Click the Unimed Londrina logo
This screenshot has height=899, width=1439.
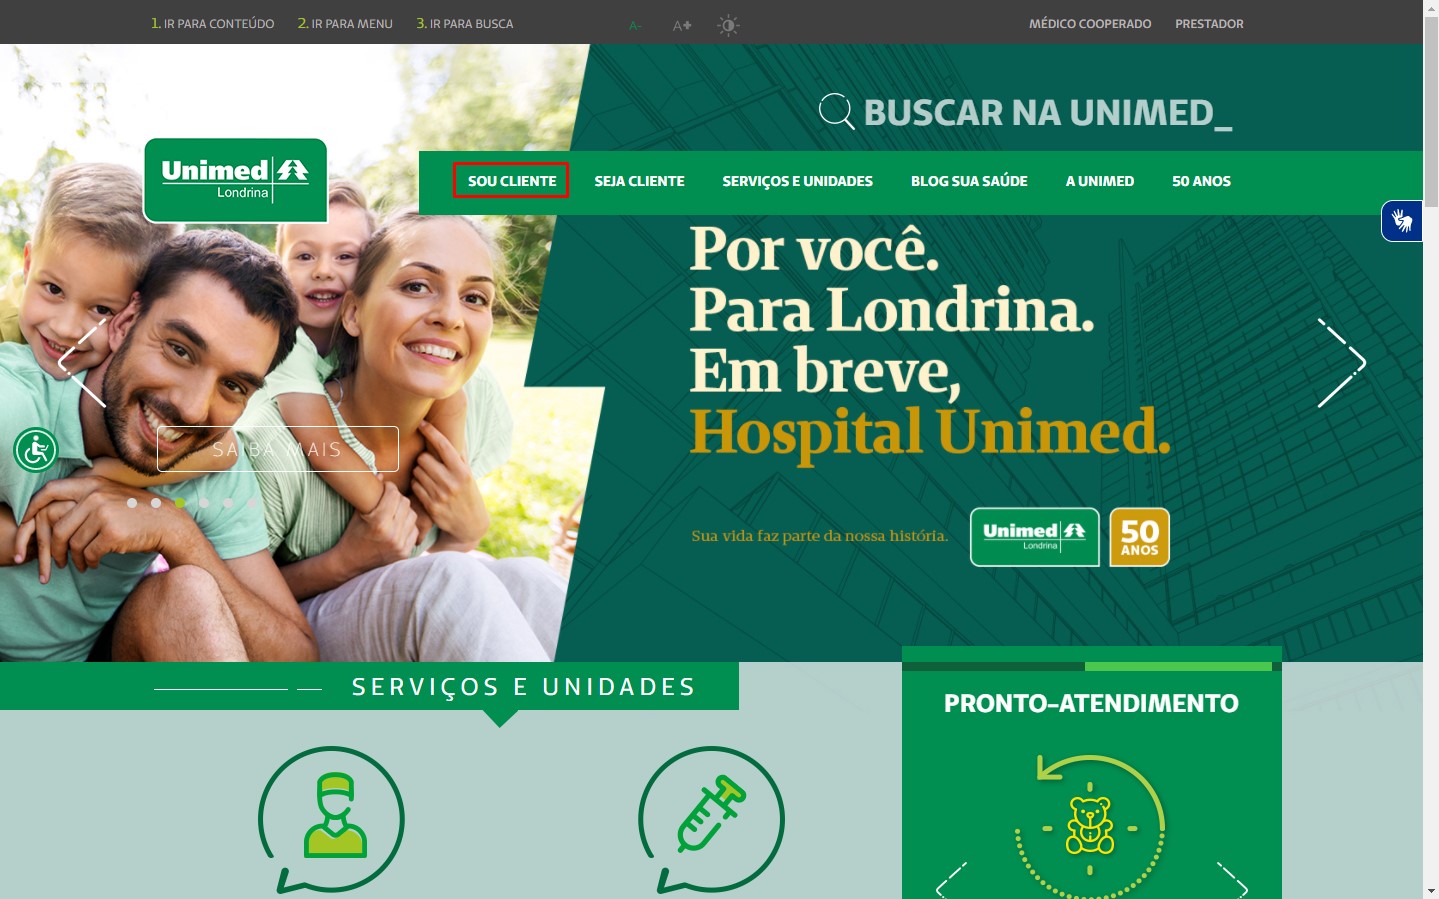pyautogui.click(x=236, y=180)
